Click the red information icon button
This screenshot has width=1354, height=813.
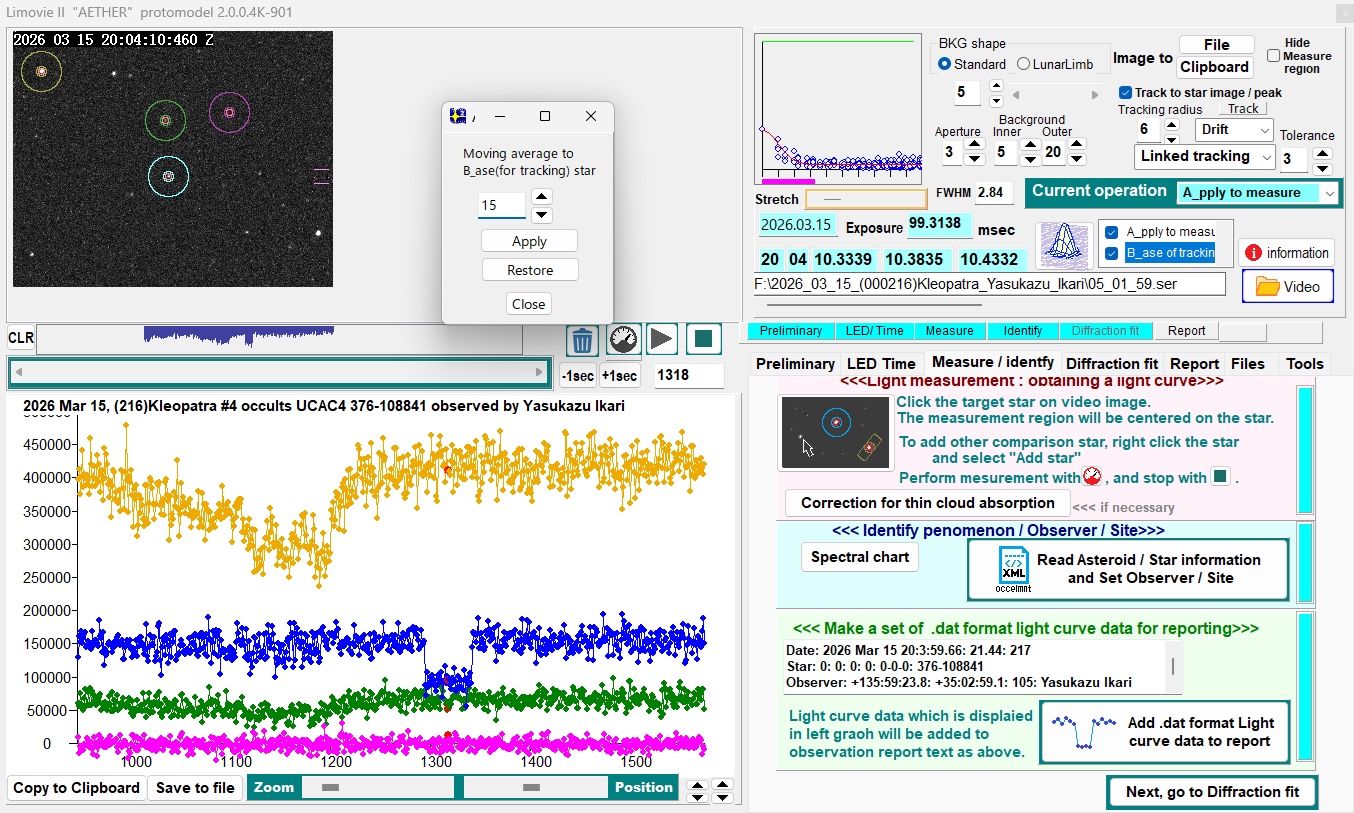1286,253
